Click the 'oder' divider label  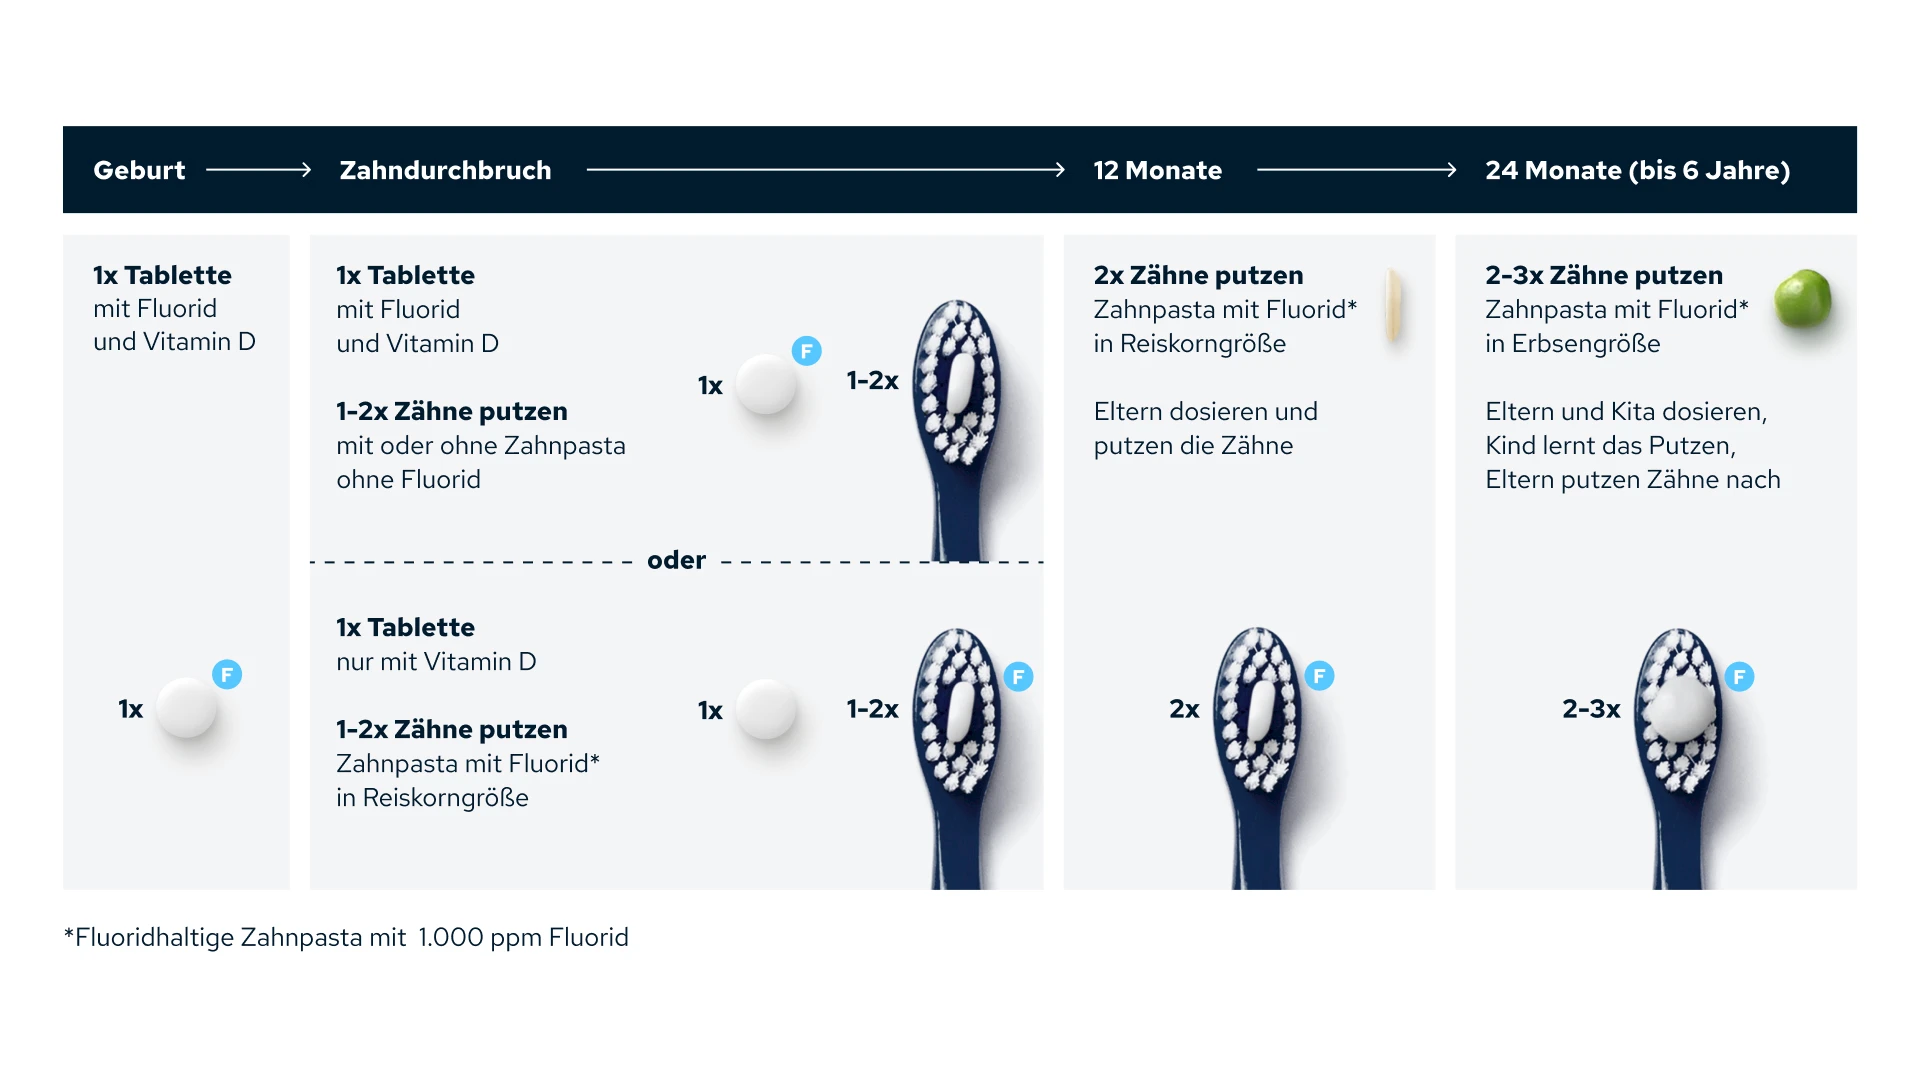[x=676, y=560]
